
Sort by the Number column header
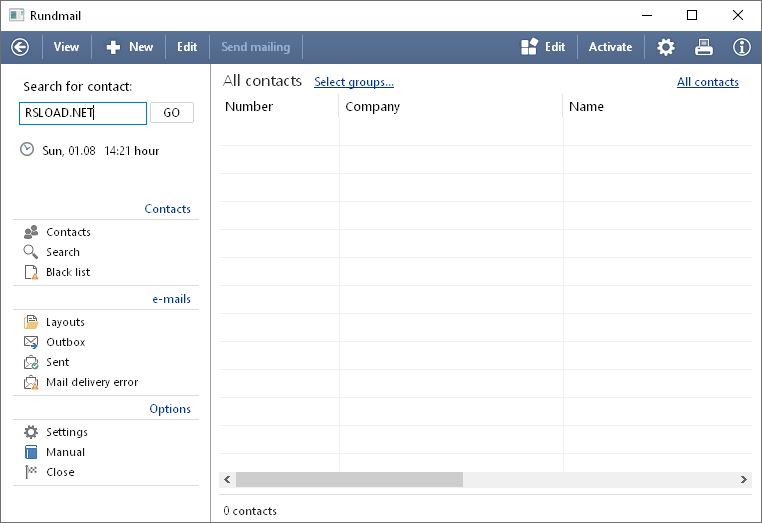coord(249,106)
